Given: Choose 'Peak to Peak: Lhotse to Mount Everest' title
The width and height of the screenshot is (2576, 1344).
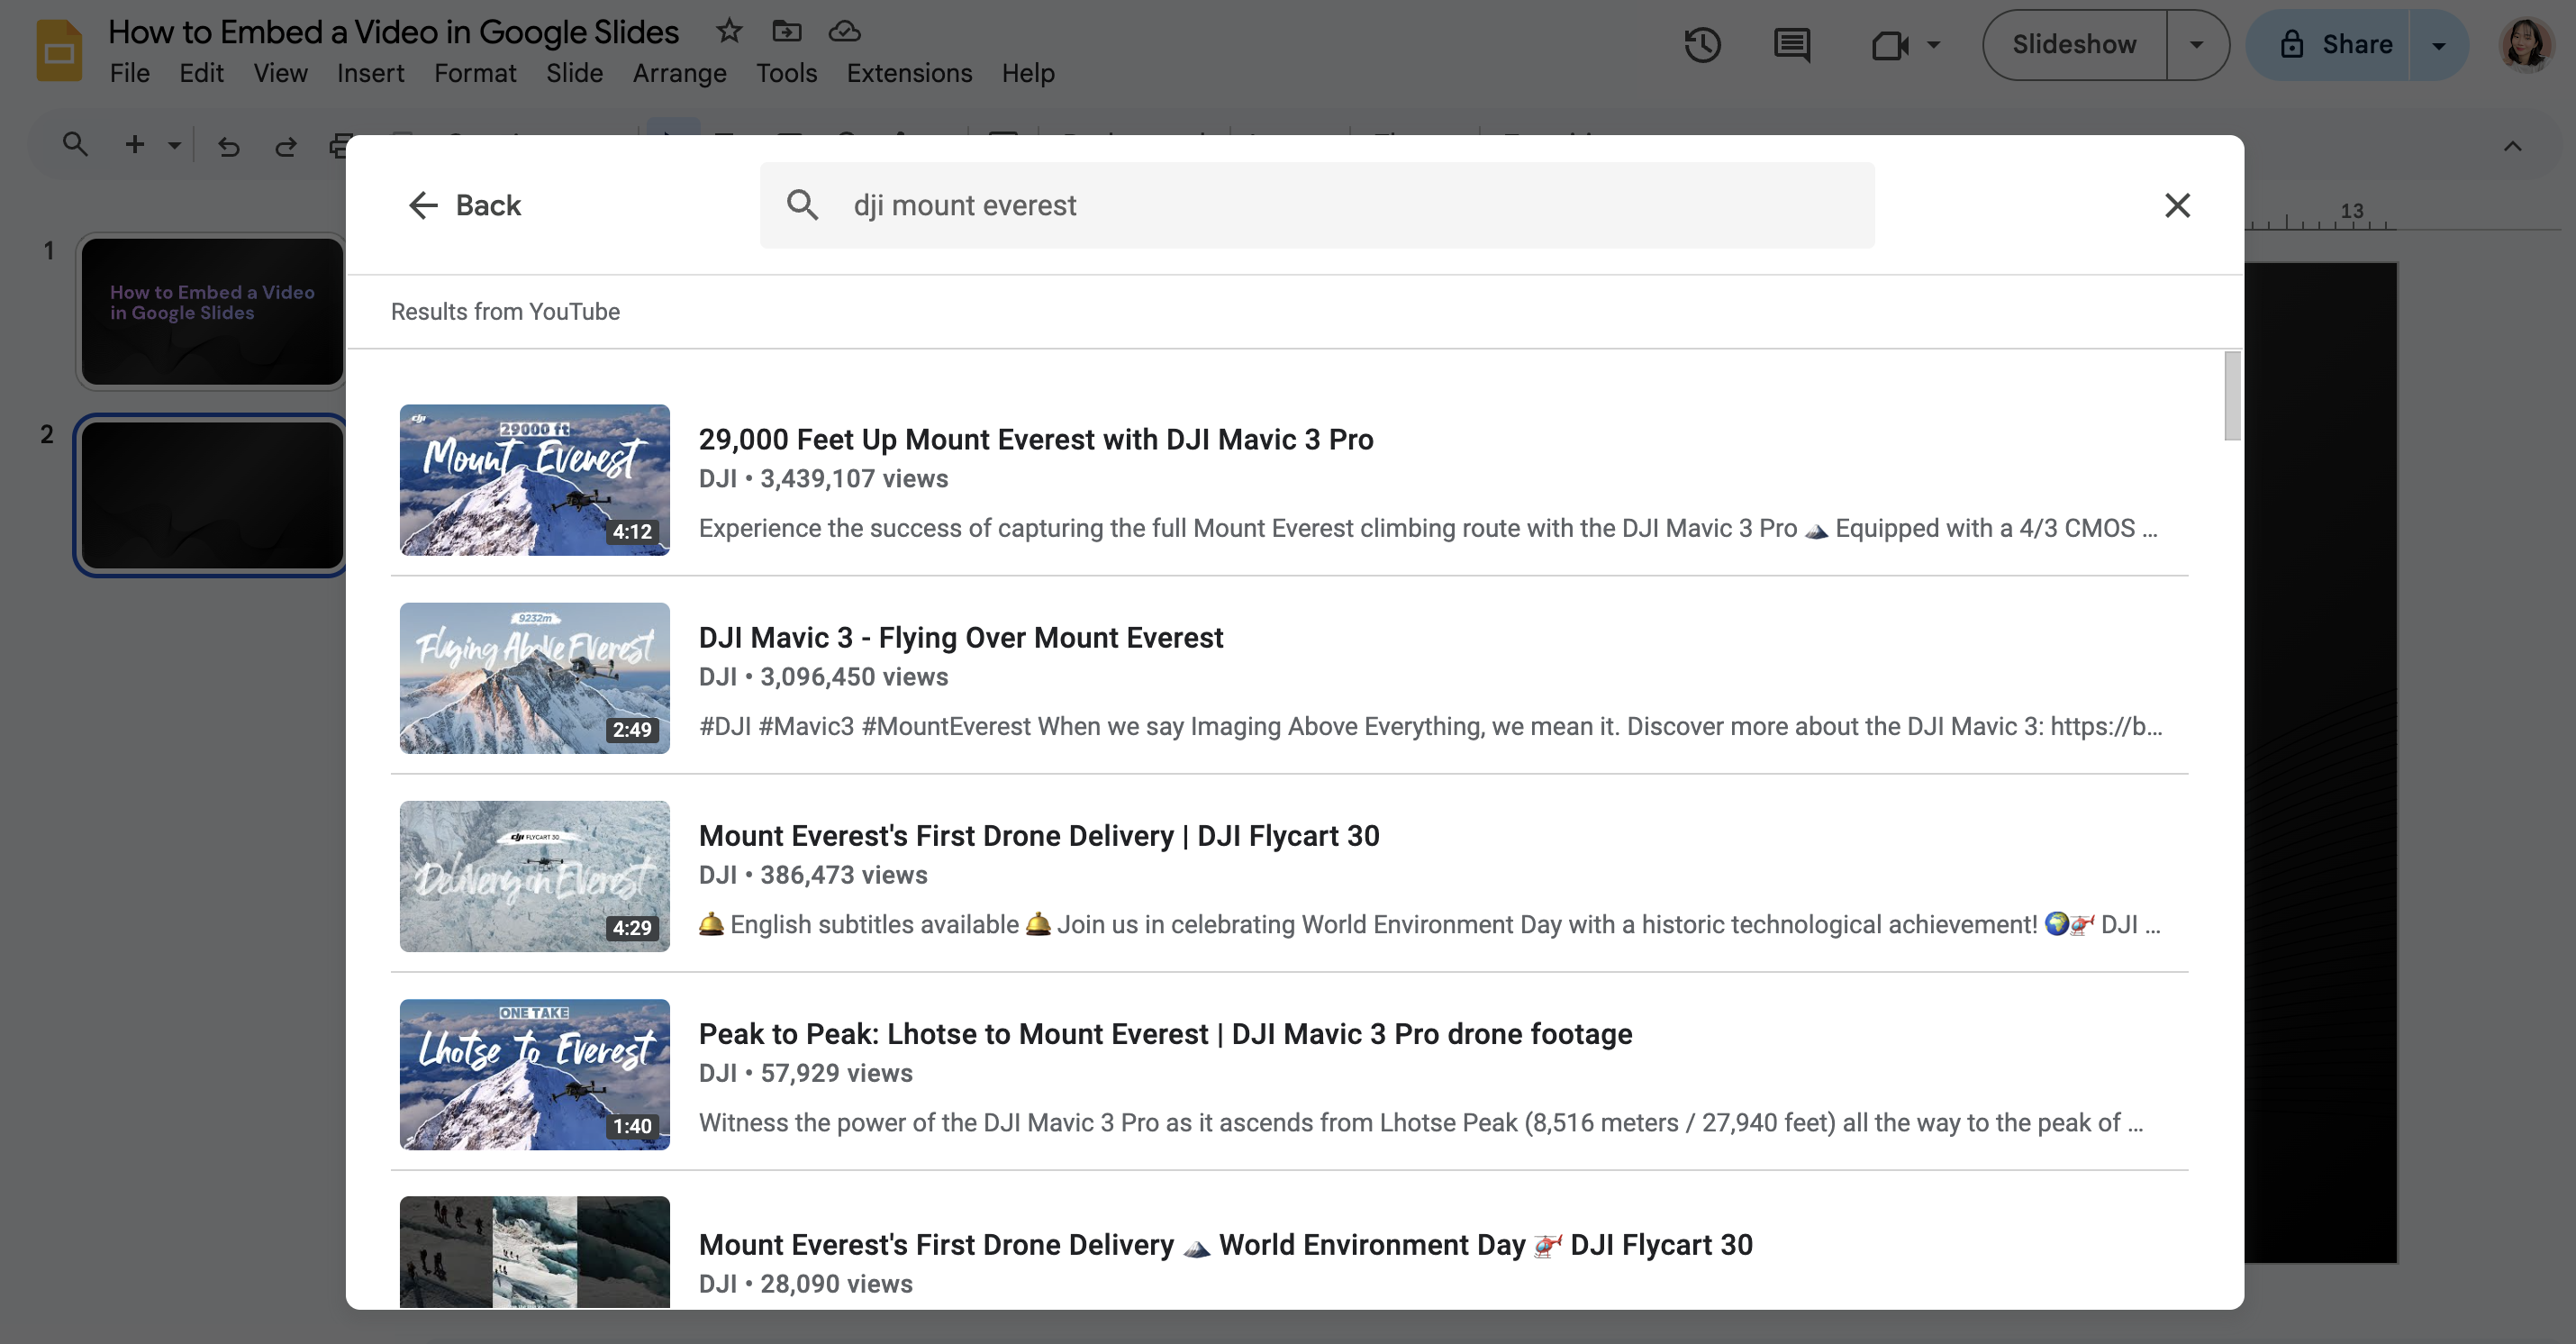Looking at the screenshot, I should (x=1165, y=1033).
